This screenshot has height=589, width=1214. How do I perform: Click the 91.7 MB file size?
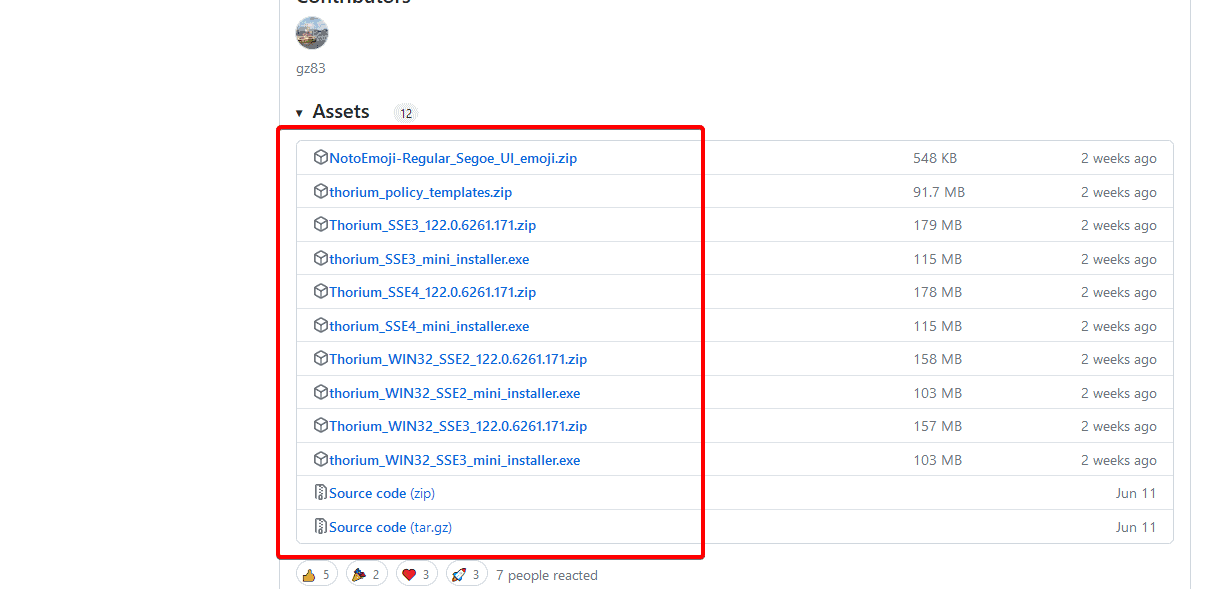coord(939,192)
